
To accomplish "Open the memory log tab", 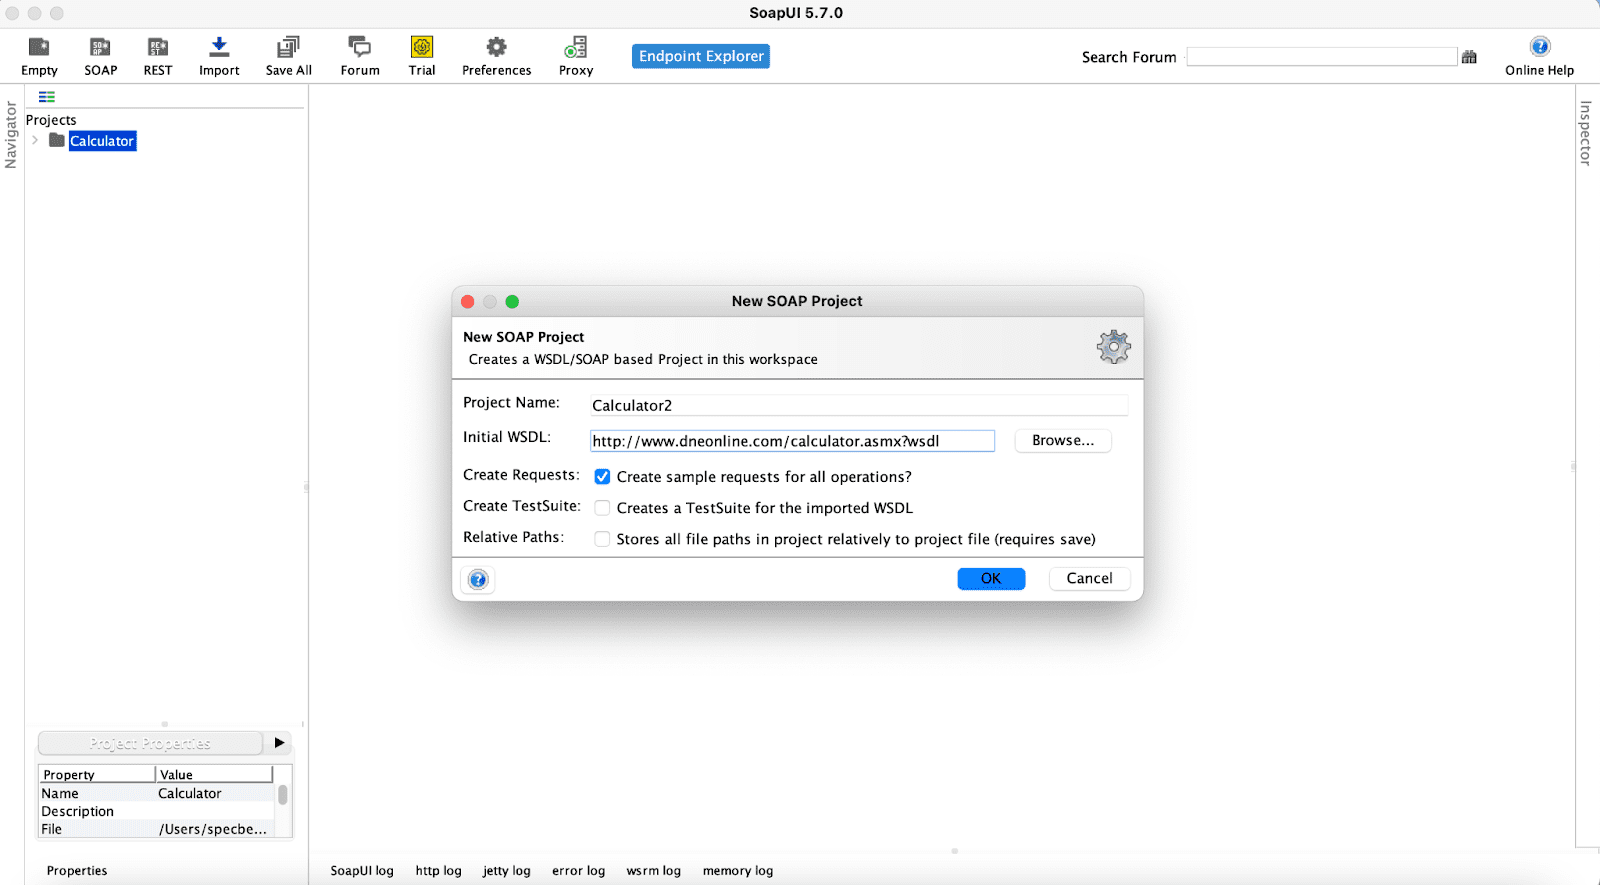I will (738, 871).
